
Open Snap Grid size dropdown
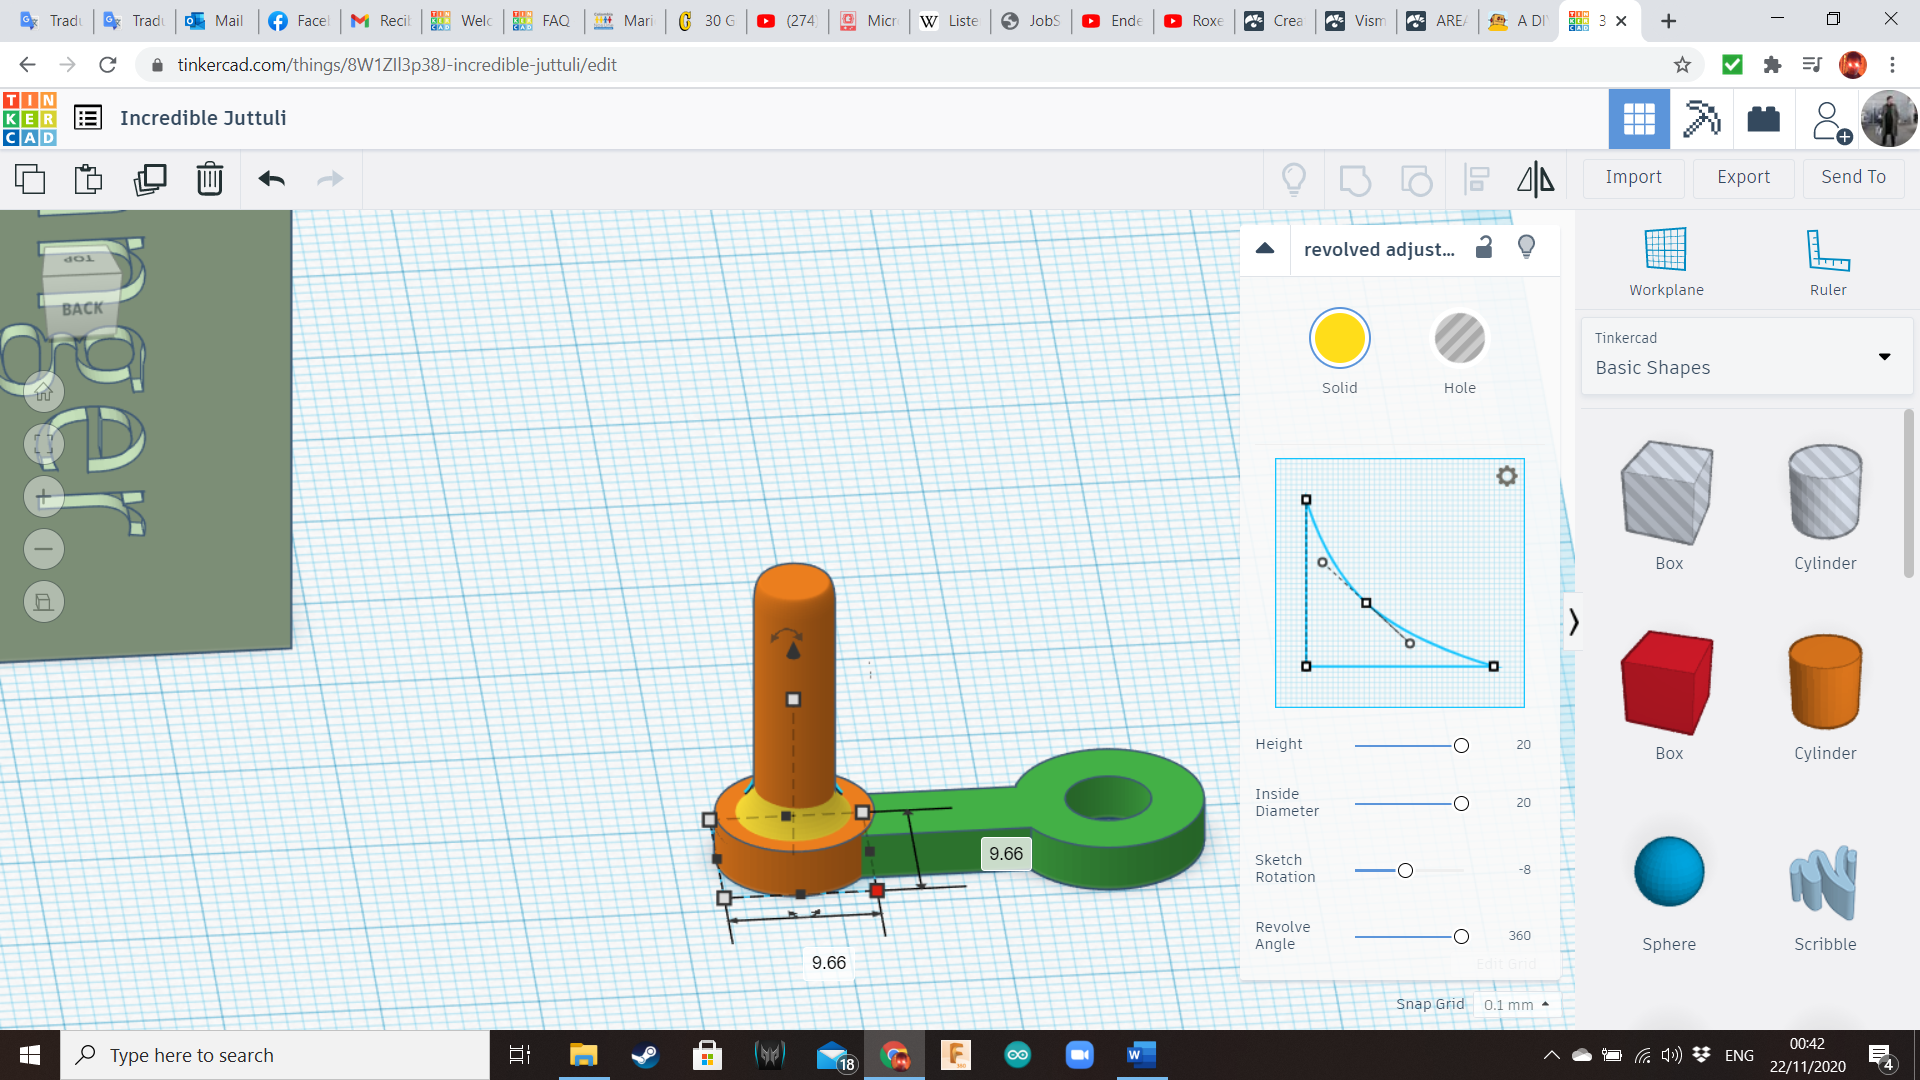tap(1516, 1004)
